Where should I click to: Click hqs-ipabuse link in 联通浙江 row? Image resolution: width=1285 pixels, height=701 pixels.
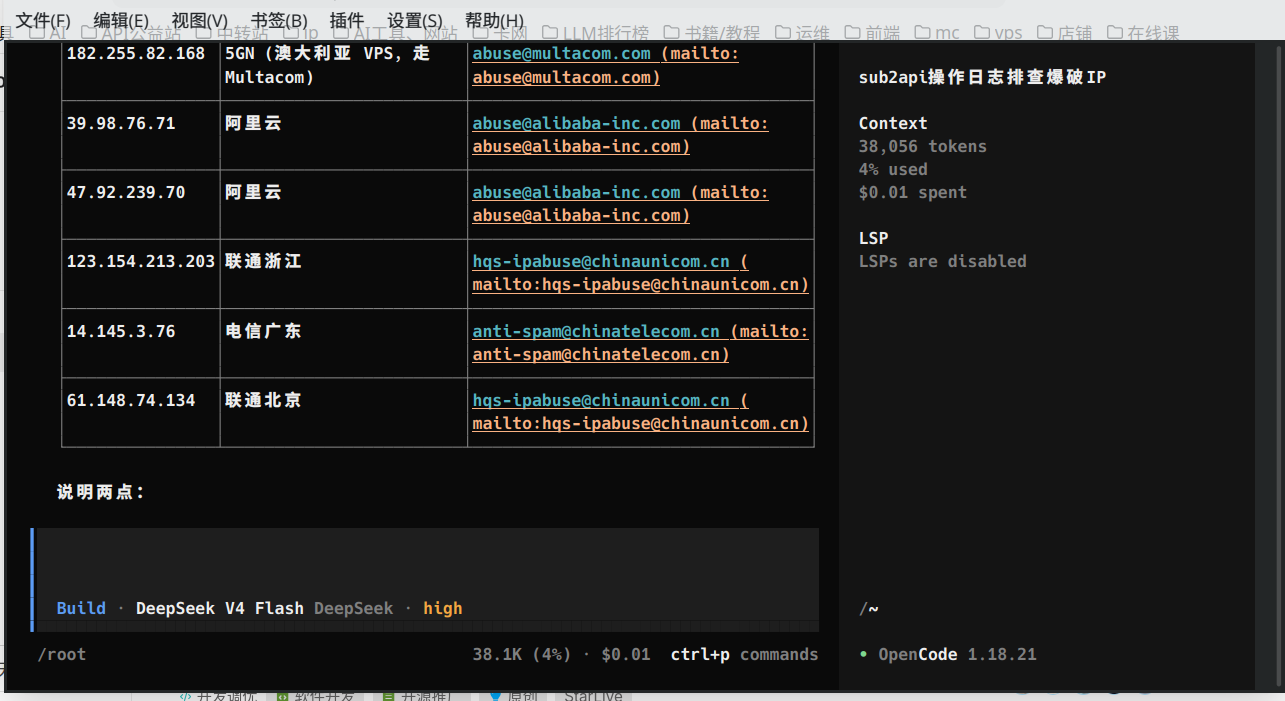pos(601,262)
